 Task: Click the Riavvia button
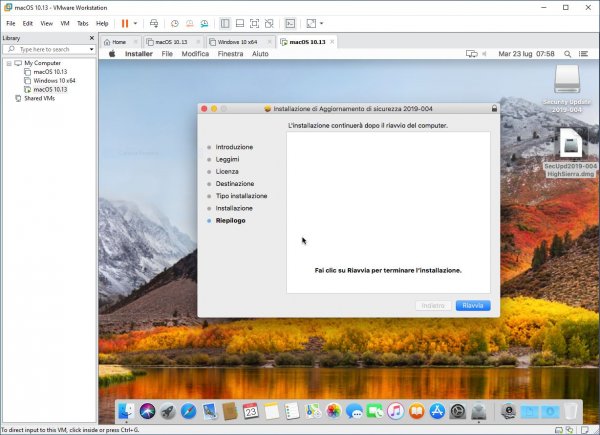point(472,305)
